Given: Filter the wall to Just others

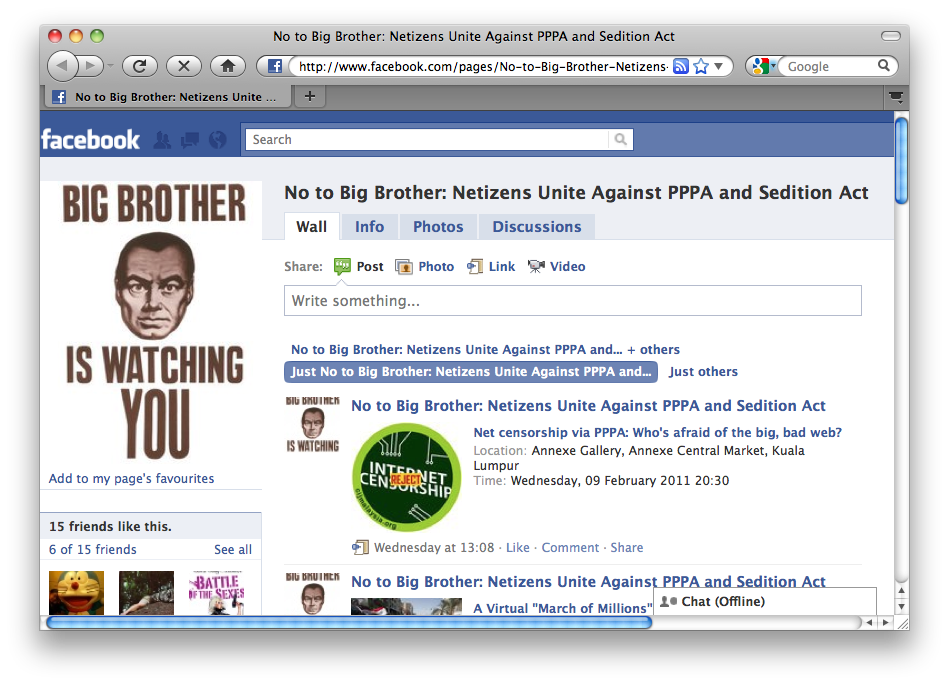Looking at the screenshot, I should pyautogui.click(x=703, y=372).
